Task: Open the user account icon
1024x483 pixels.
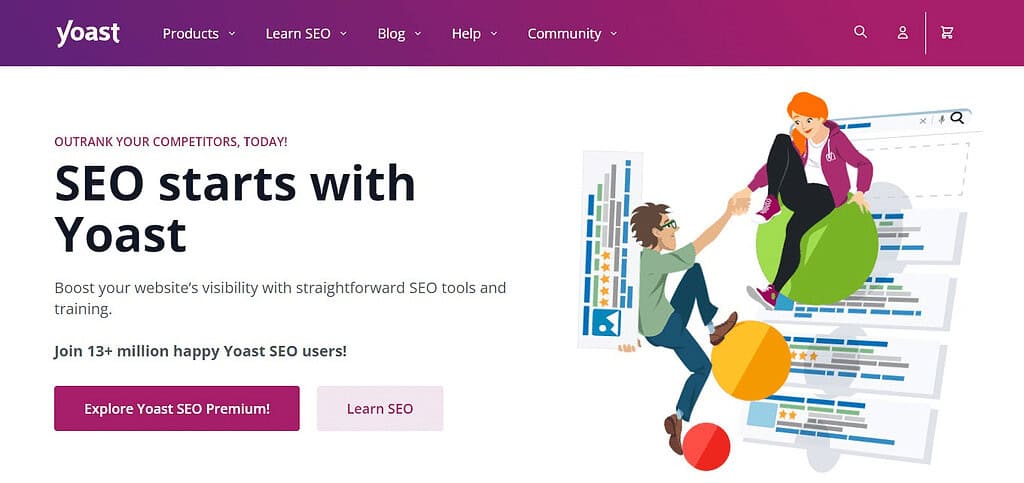Action: 903,33
